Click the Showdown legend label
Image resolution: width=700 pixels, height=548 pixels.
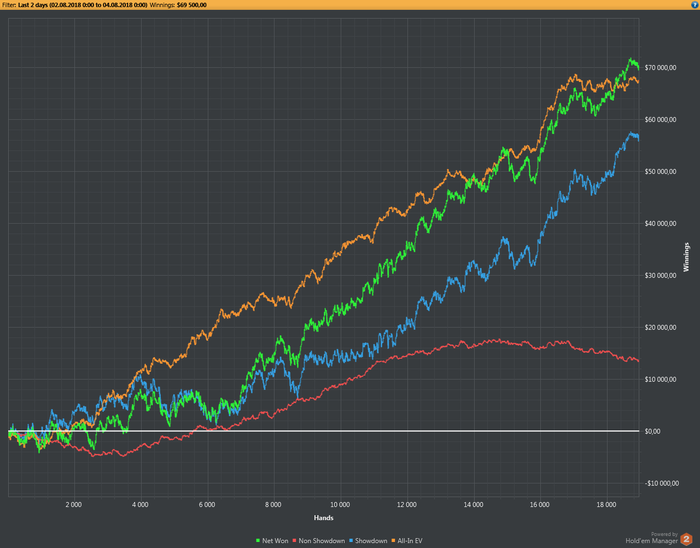pos(371,541)
